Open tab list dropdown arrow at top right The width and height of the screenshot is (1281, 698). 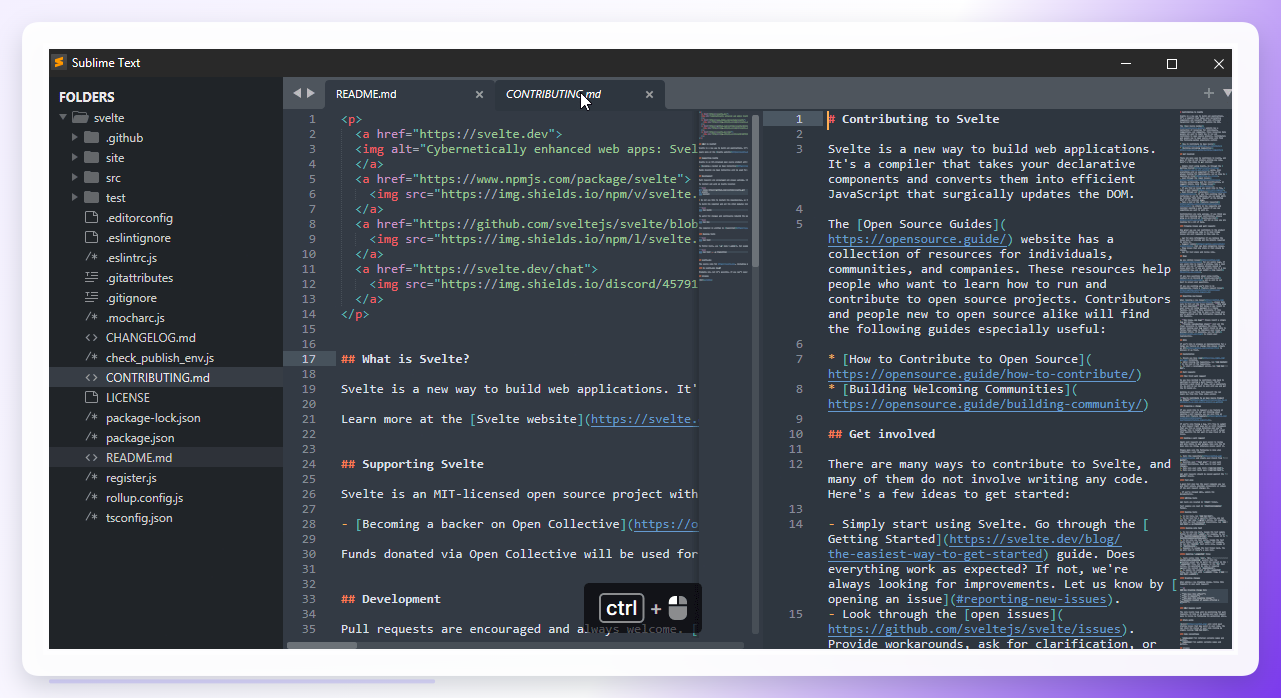coord(1227,93)
